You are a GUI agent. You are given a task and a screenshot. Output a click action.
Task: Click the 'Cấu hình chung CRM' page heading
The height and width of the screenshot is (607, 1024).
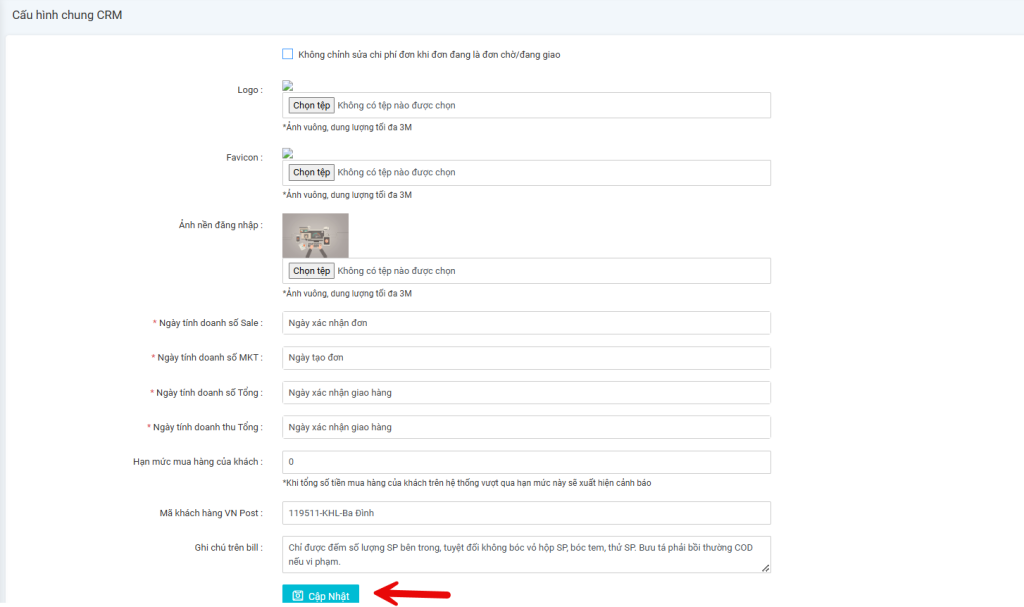(67, 15)
